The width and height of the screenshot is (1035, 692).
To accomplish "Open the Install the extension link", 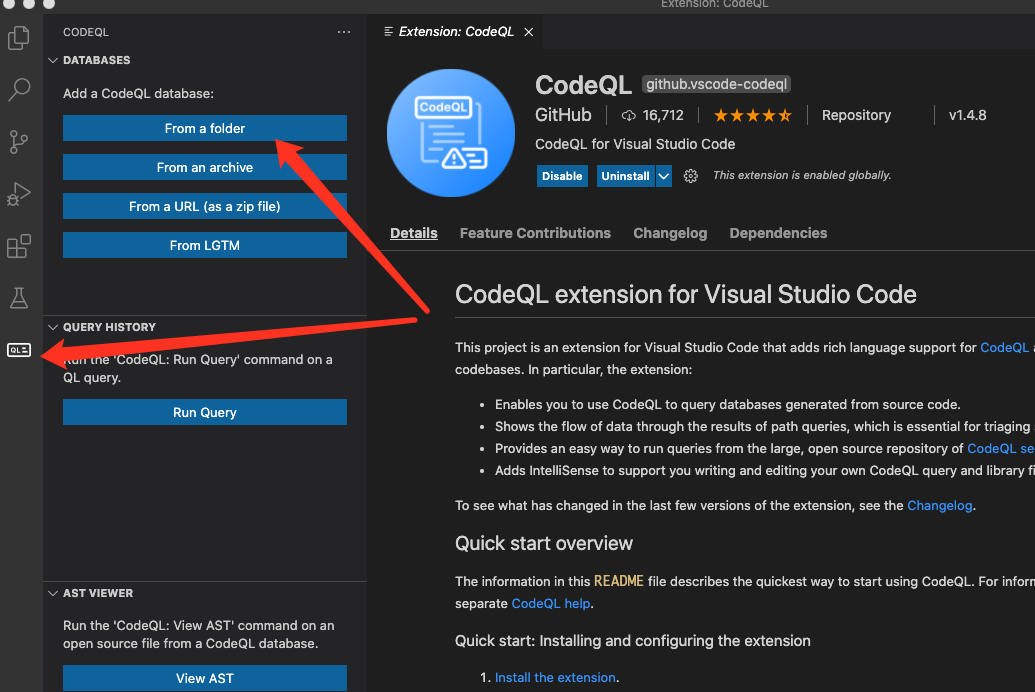I will [555, 677].
